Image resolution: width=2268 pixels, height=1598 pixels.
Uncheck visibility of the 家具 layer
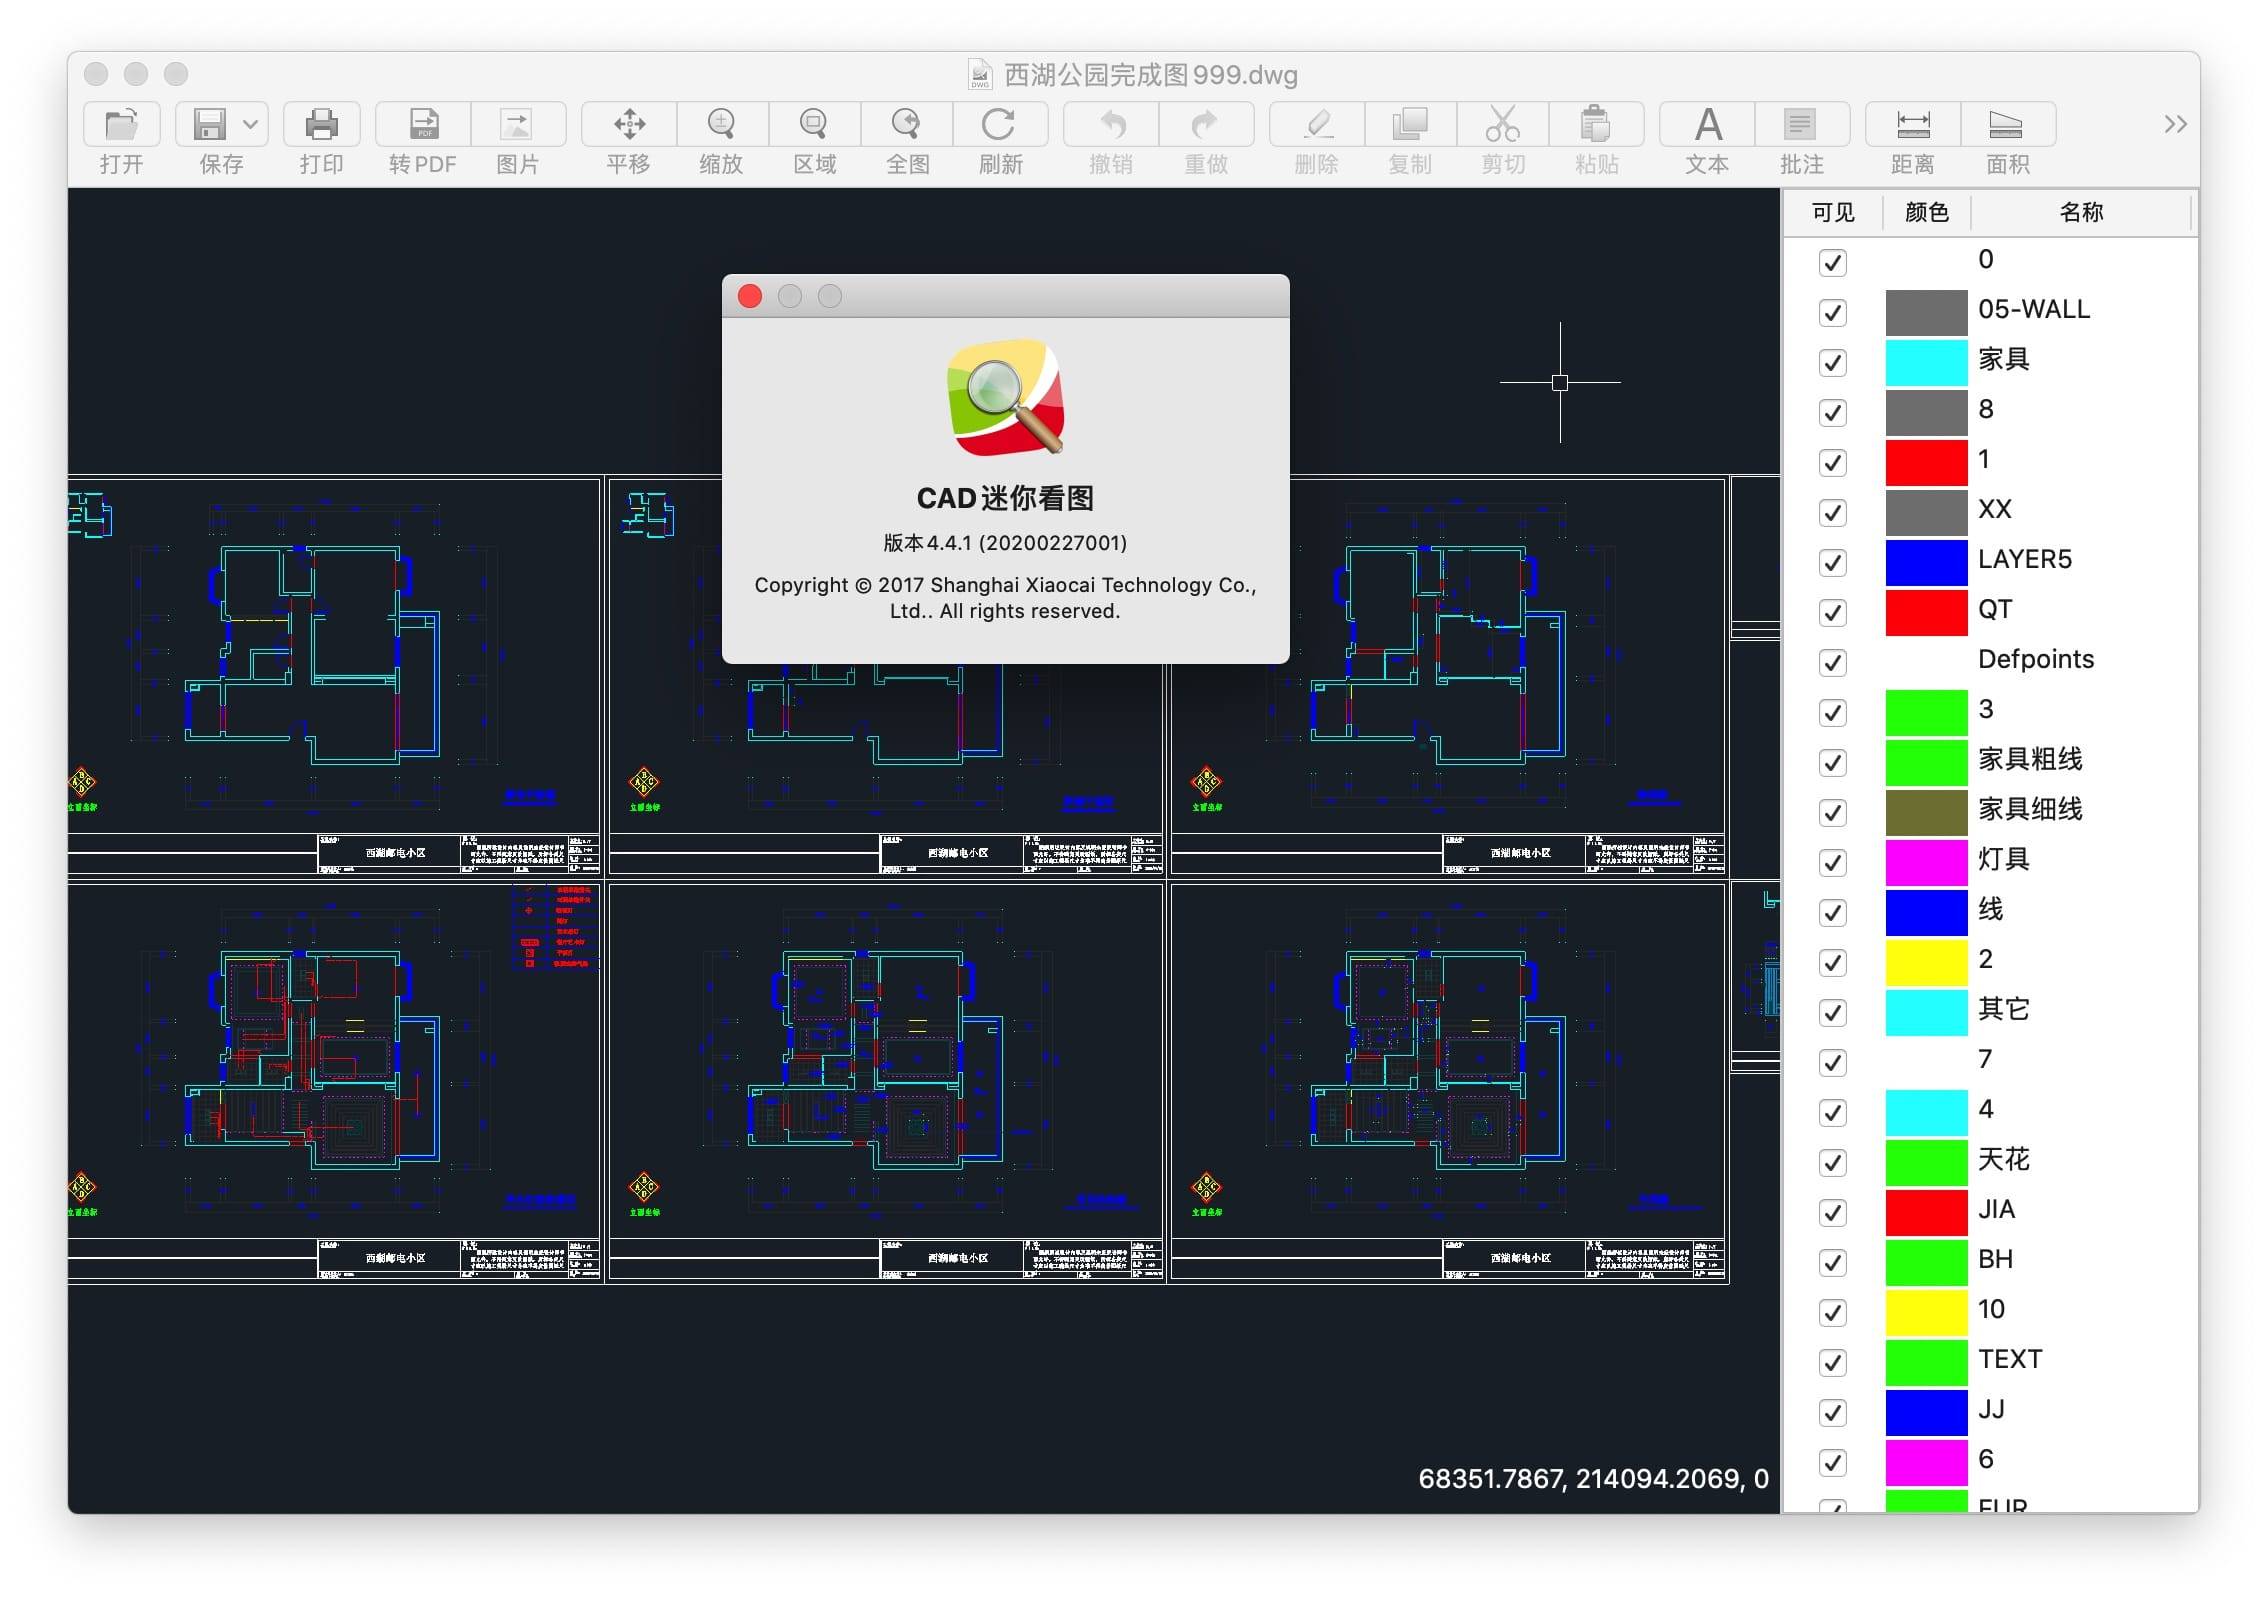pos(1832,363)
